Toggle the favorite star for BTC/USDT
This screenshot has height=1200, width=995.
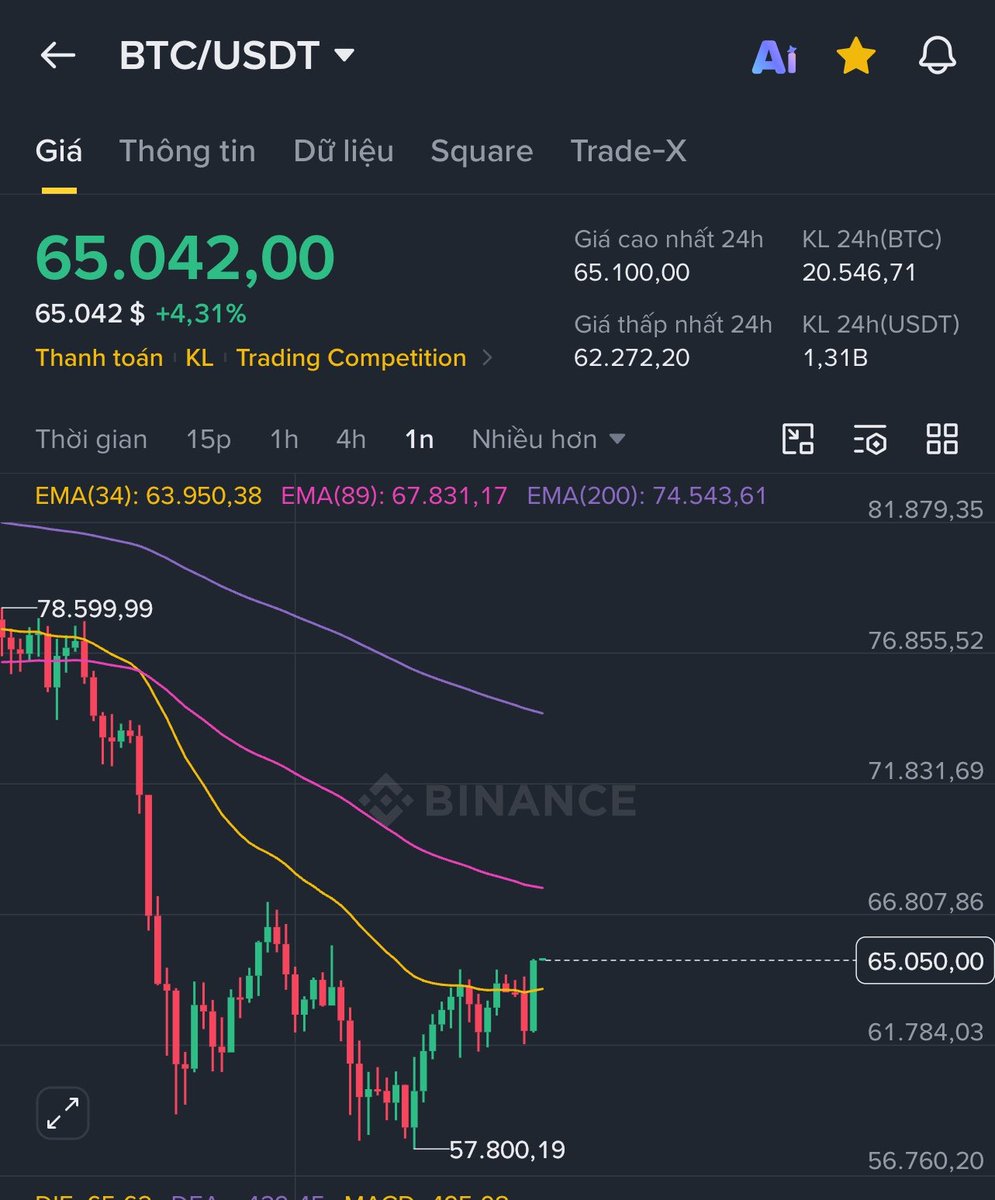point(856,57)
